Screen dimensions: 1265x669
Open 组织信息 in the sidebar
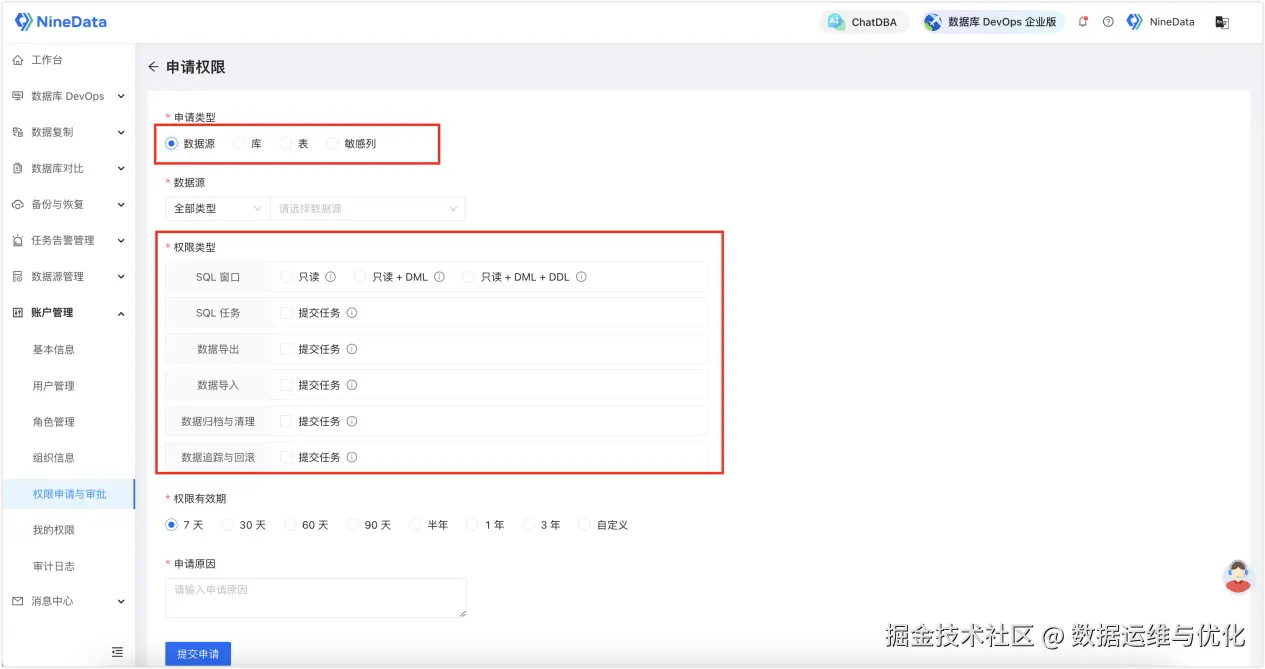[54, 457]
